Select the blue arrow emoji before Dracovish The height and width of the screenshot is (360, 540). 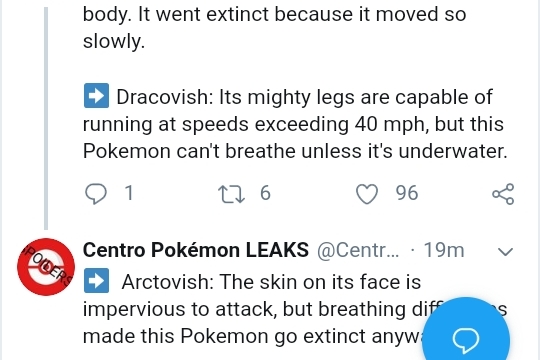(x=96, y=95)
